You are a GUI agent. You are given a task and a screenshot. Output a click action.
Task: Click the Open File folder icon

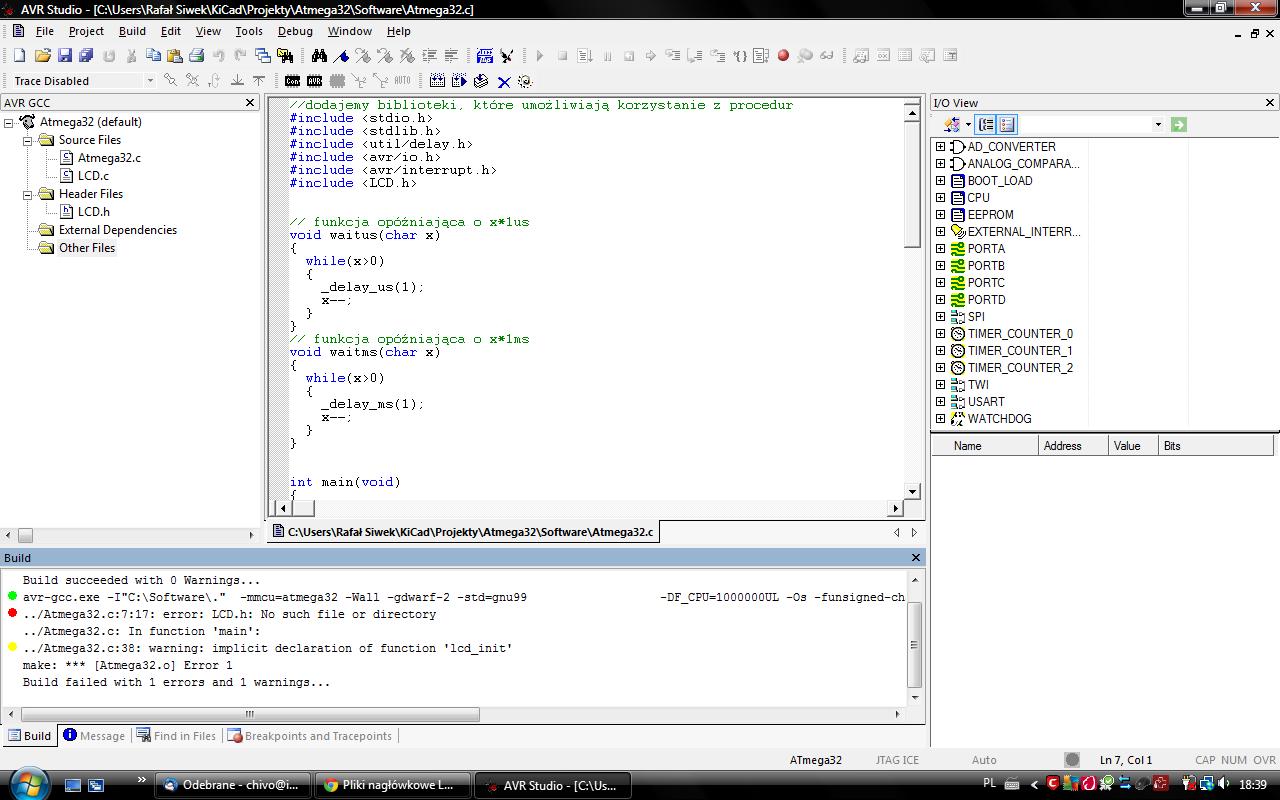click(x=42, y=56)
